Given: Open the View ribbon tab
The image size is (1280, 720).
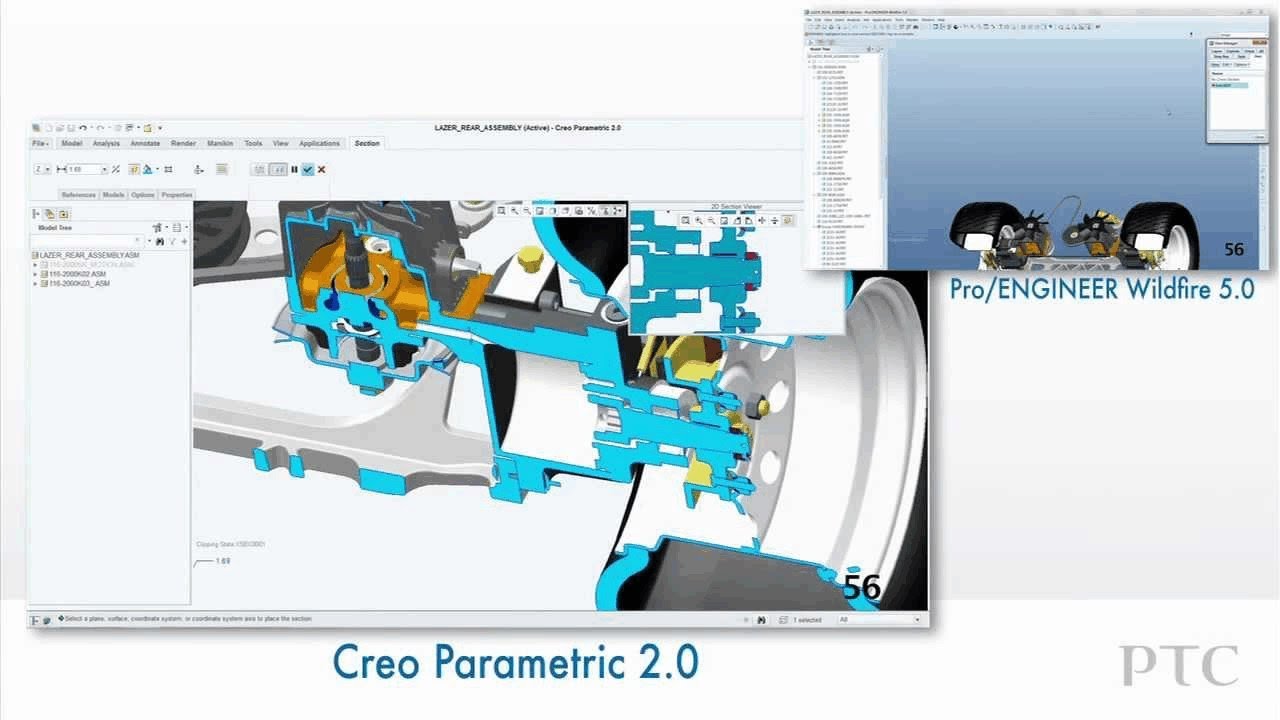Looking at the screenshot, I should (x=281, y=143).
